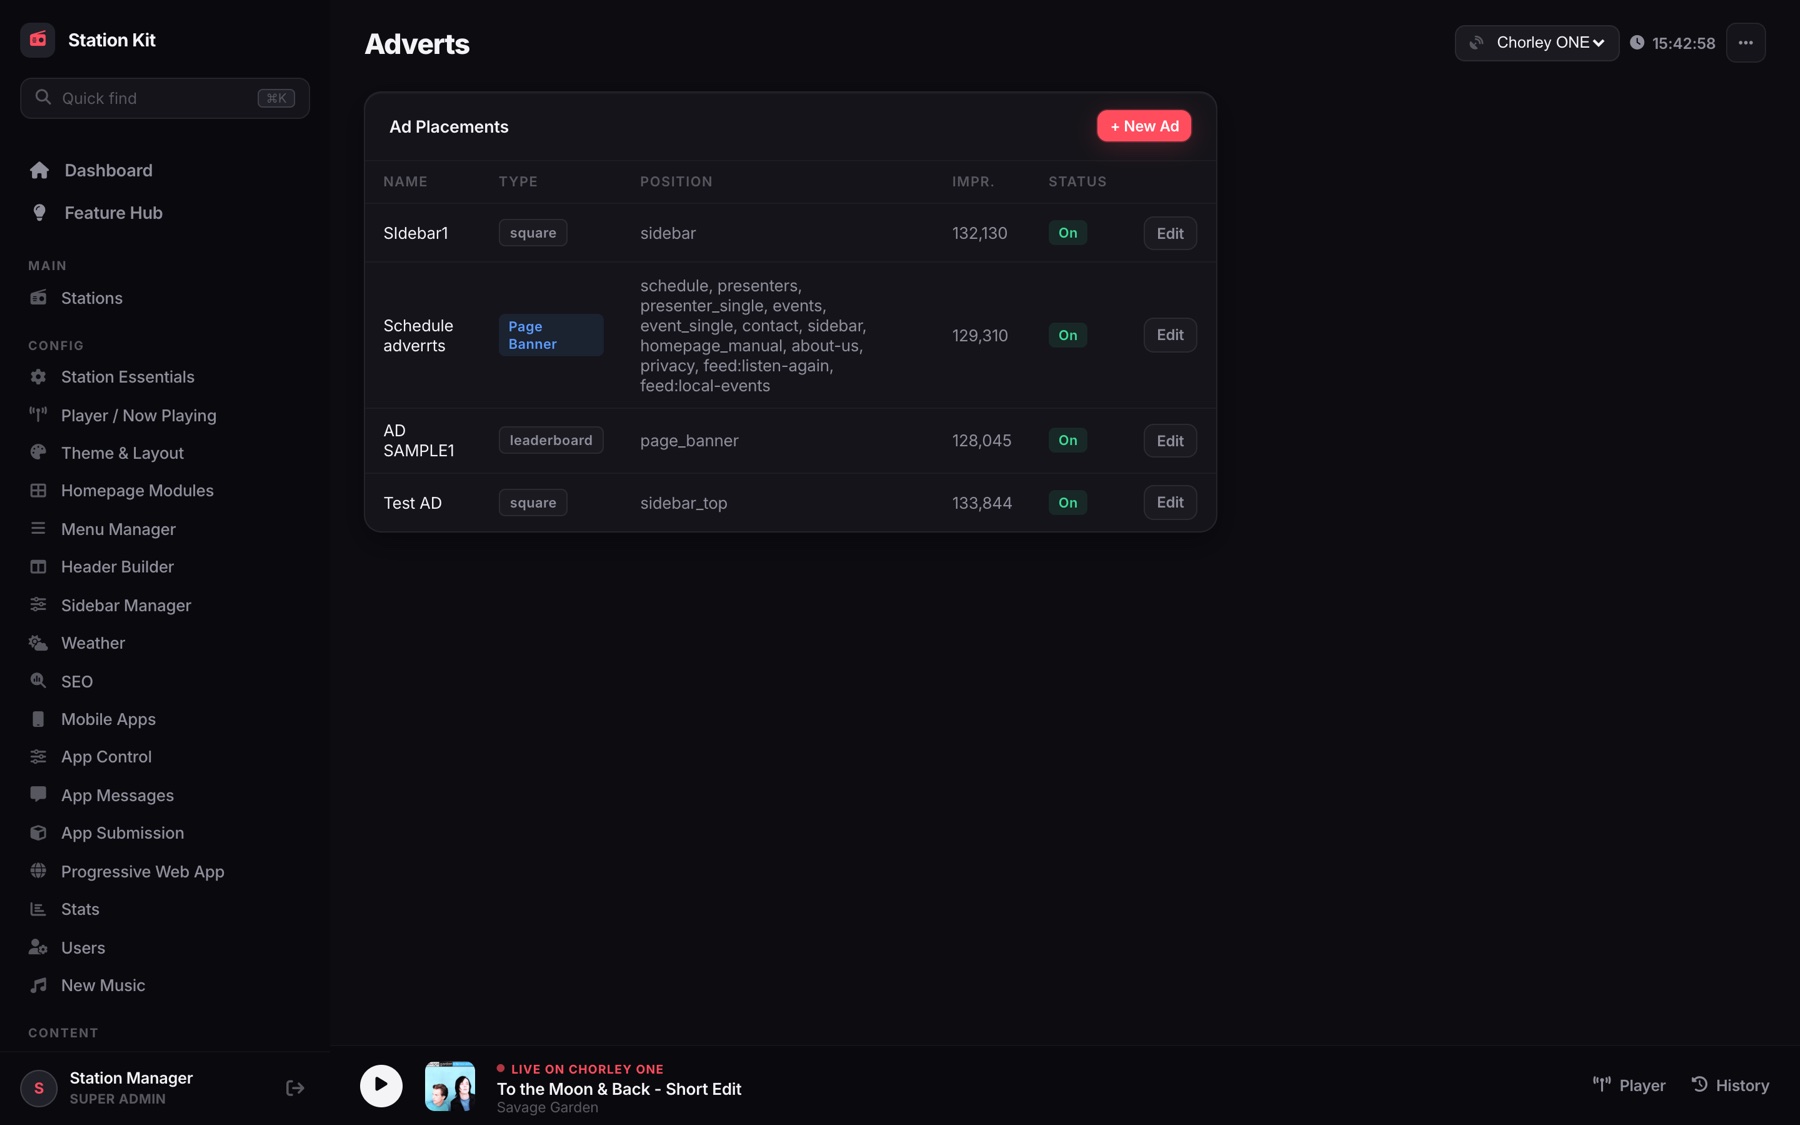Open the three-dots more options menu
Viewport: 1800px width, 1125px height.
point(1745,43)
